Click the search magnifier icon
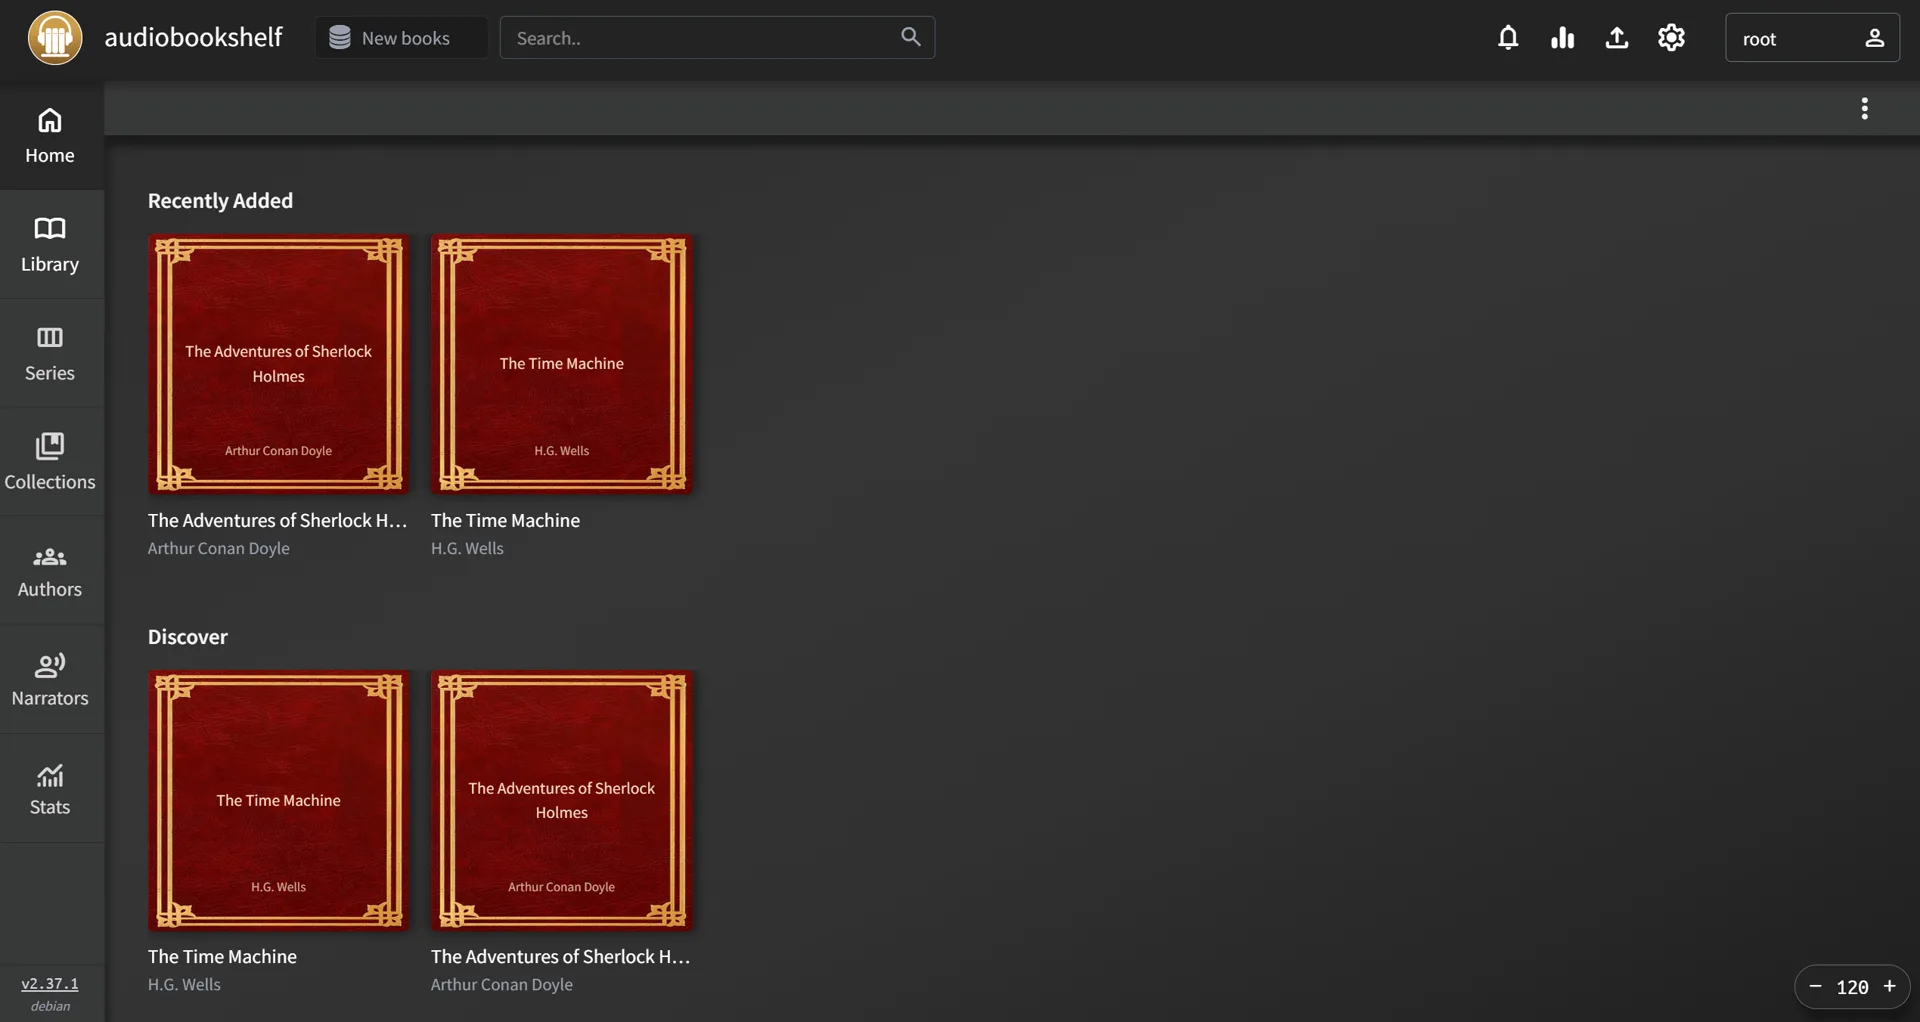The width and height of the screenshot is (1920, 1022). pyautogui.click(x=910, y=37)
